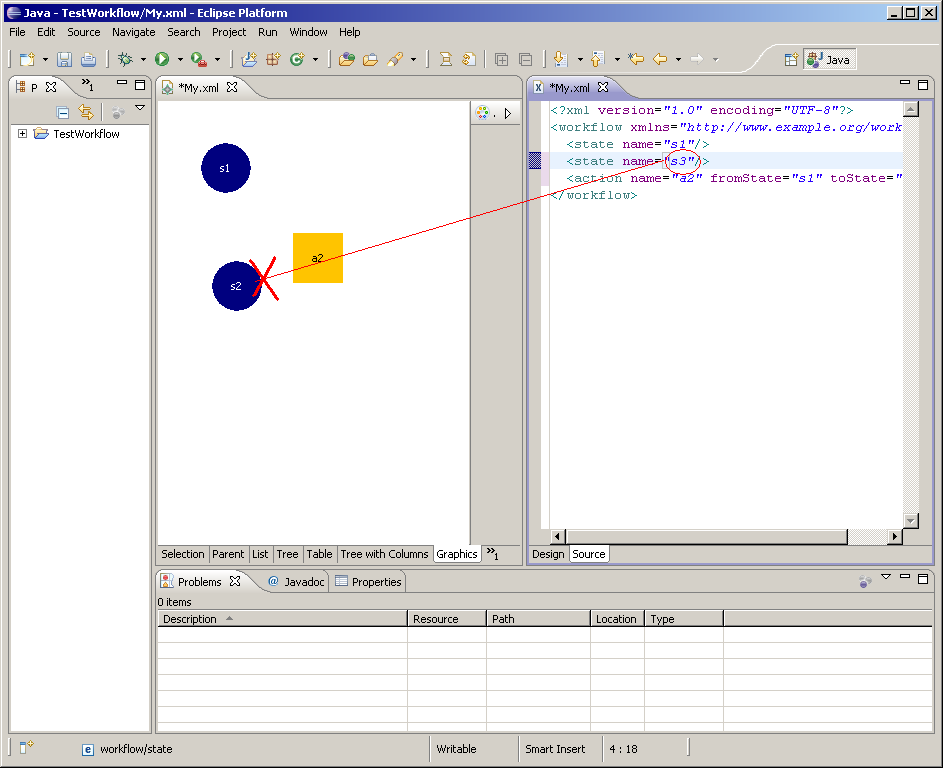
Task: Open the Package Explorer view menu triangle
Action: [140, 108]
